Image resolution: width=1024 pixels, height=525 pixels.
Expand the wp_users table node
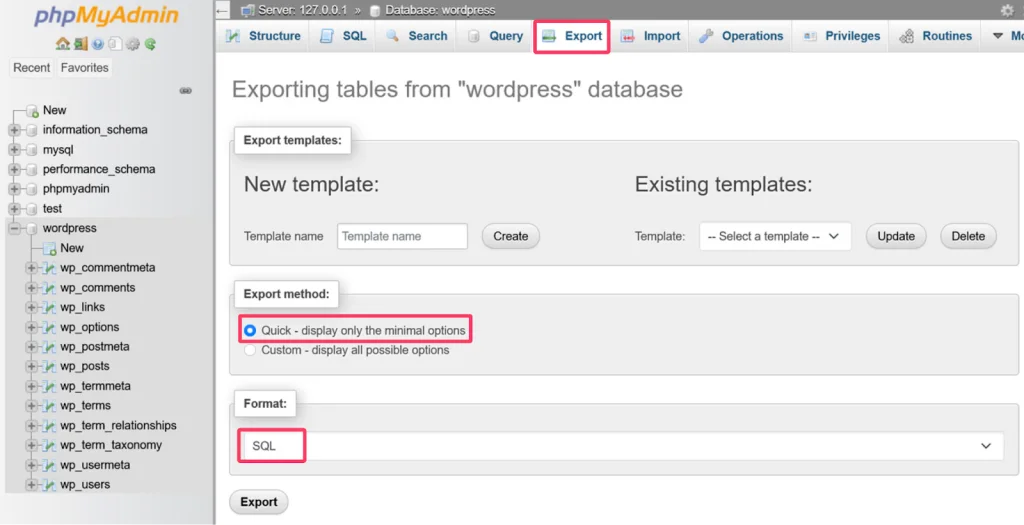point(31,485)
